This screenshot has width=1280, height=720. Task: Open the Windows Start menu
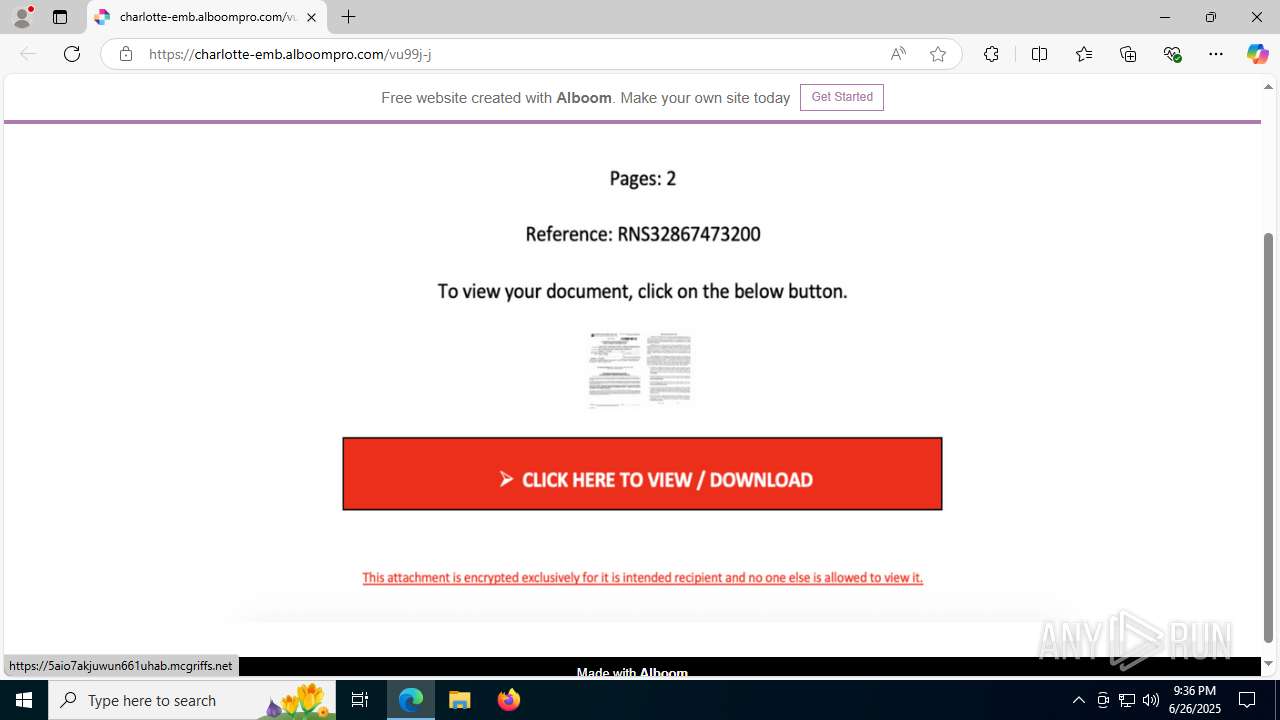click(24, 700)
